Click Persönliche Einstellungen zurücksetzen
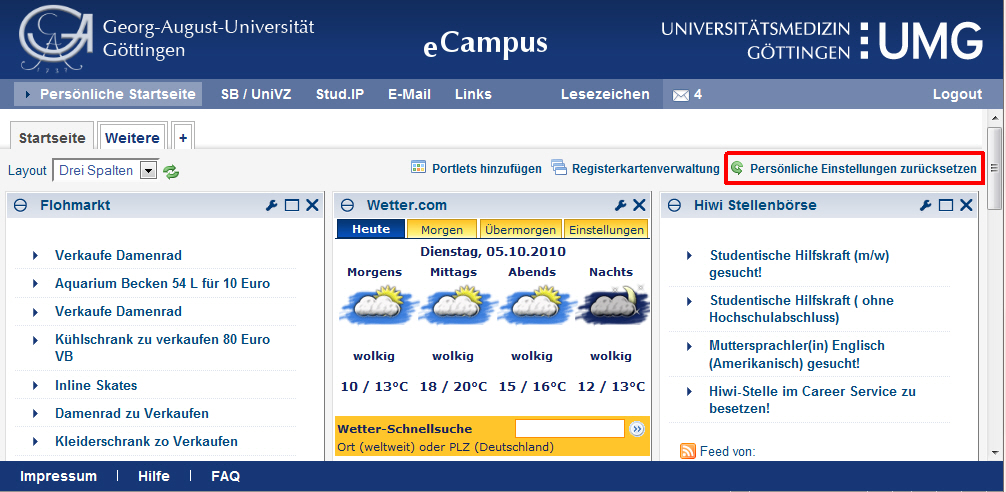Image resolution: width=1006 pixels, height=492 pixels. pos(862,169)
